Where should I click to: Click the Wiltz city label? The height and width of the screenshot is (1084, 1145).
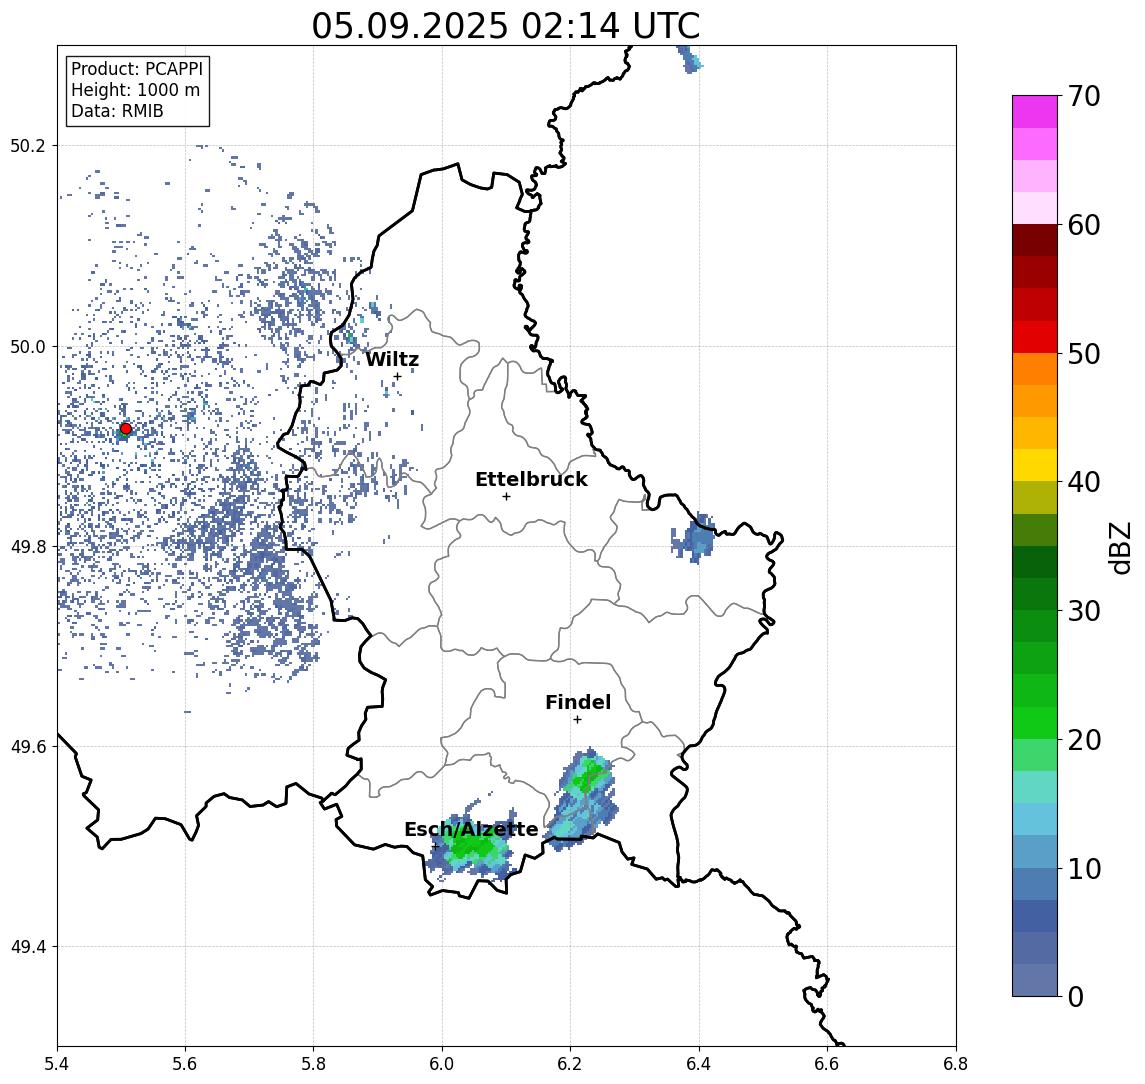coord(392,359)
